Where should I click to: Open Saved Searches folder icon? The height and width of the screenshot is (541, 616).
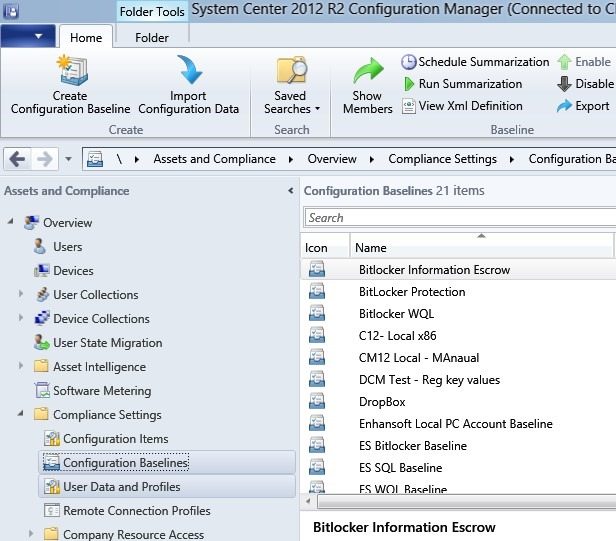(x=291, y=70)
